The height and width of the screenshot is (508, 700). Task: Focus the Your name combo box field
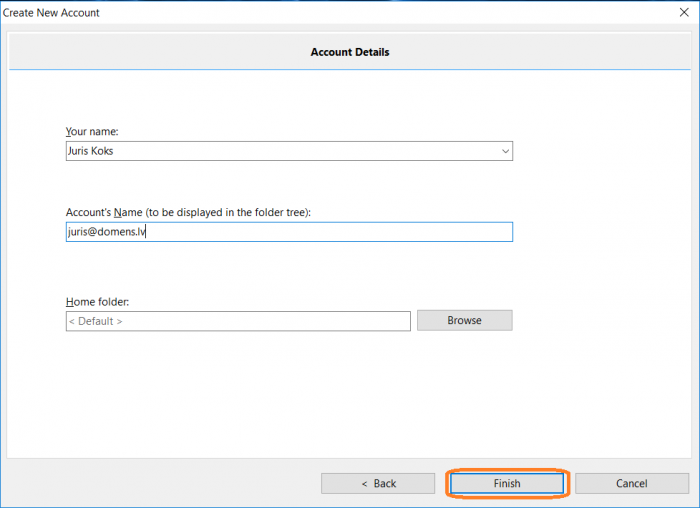[289, 151]
